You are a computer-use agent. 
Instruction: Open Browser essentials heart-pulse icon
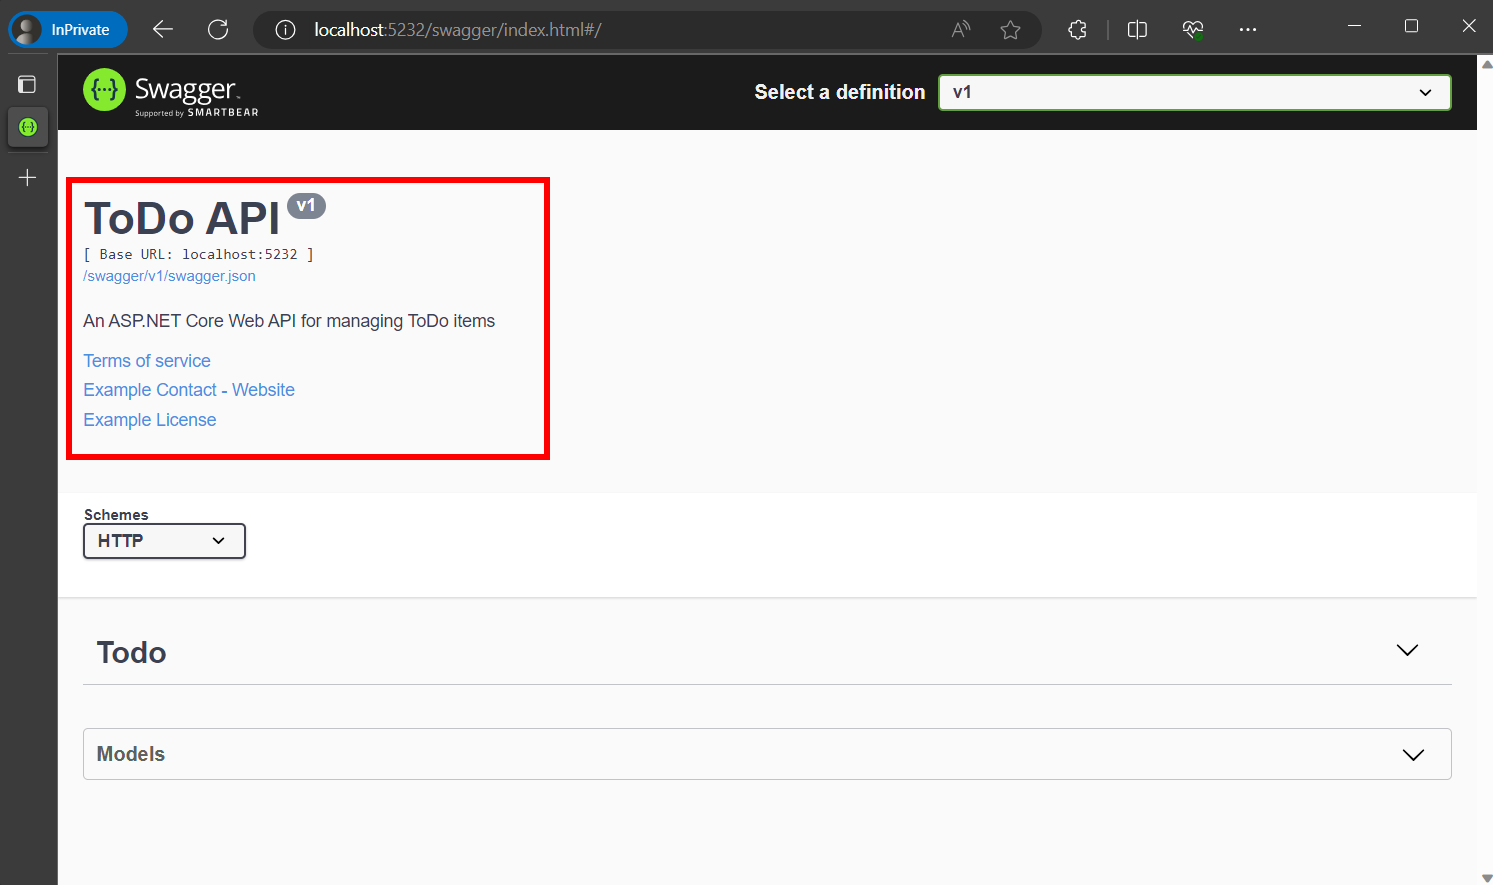(1192, 29)
